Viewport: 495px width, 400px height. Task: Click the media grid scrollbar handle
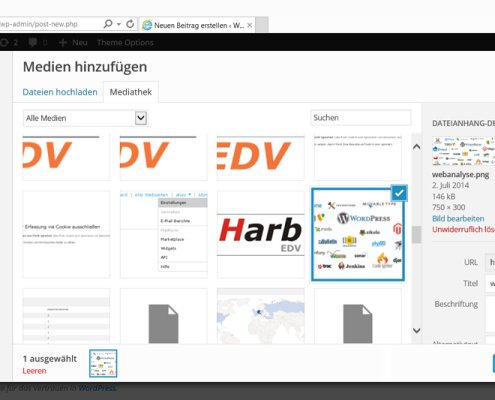tap(416, 235)
